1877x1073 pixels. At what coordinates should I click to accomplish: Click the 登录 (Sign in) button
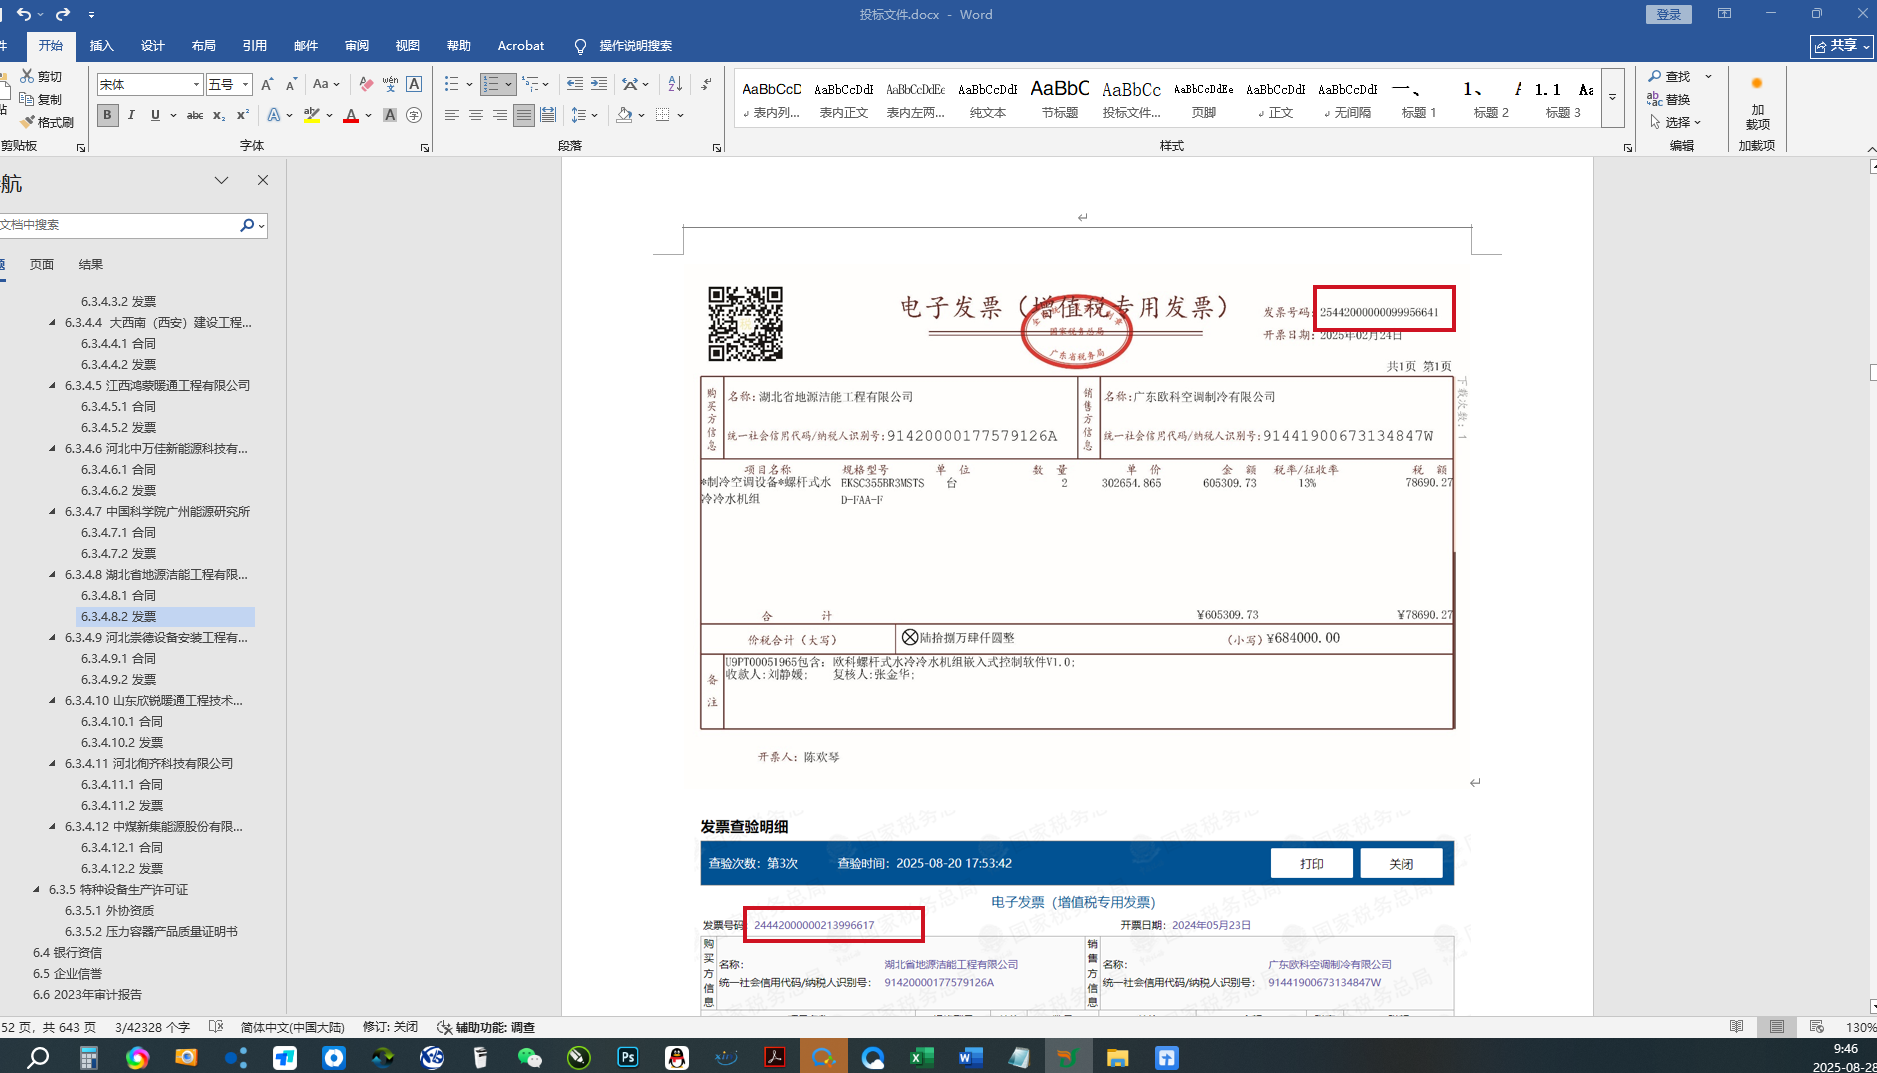[1668, 14]
